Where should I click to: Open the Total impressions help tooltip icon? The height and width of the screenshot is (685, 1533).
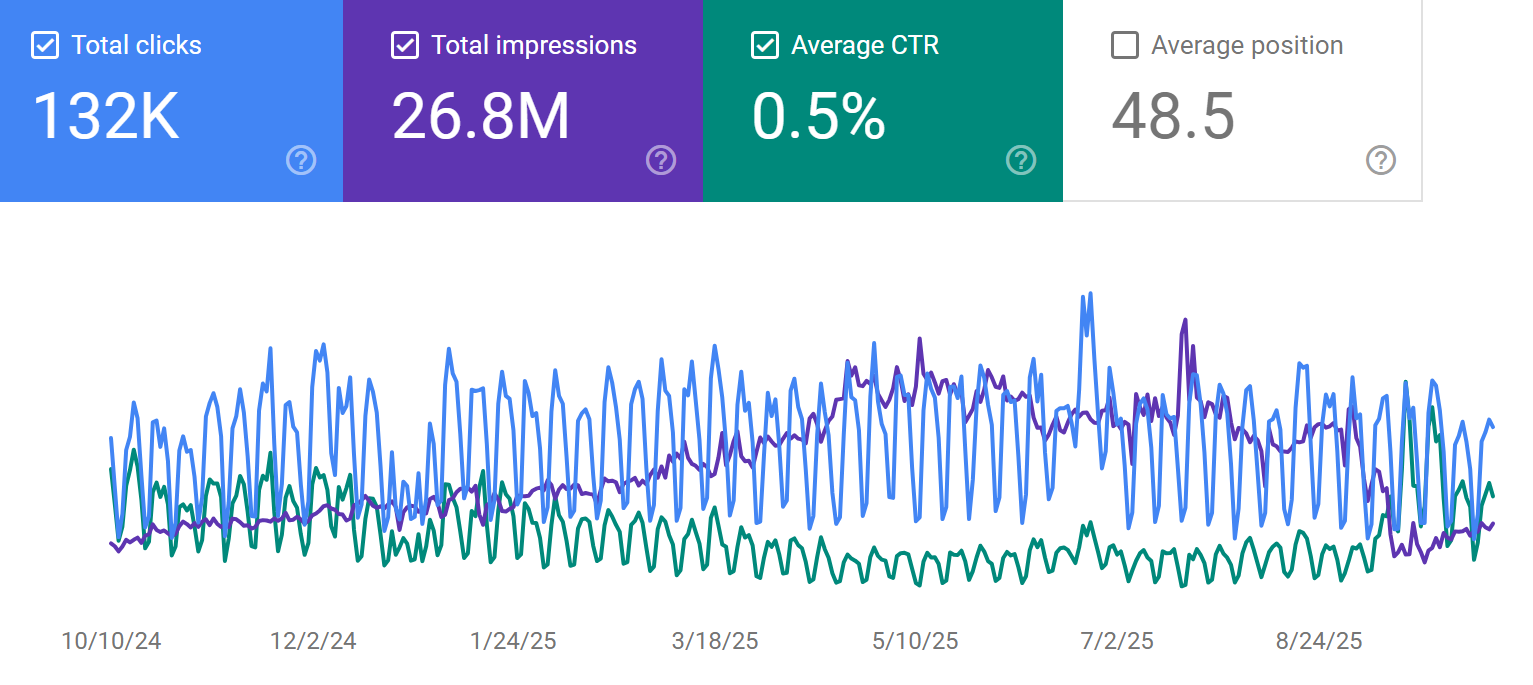coord(661,160)
